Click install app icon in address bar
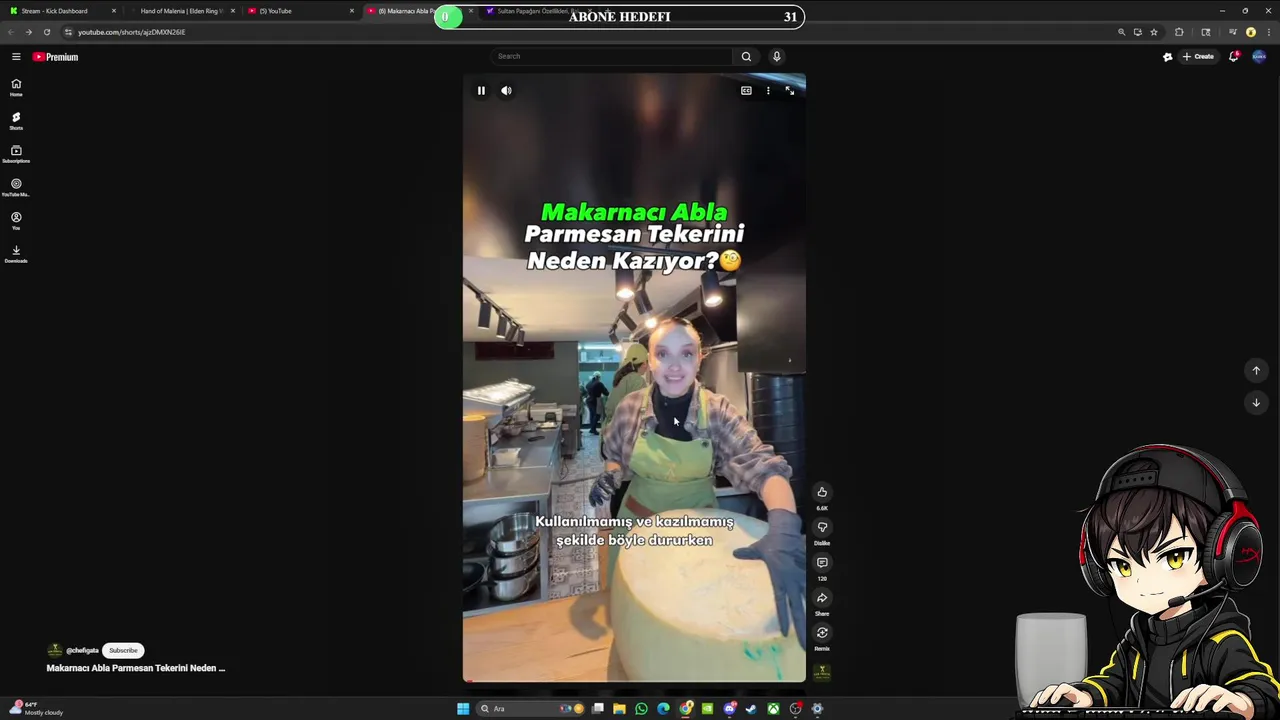Screen dimensions: 1280x720 [1137, 32]
